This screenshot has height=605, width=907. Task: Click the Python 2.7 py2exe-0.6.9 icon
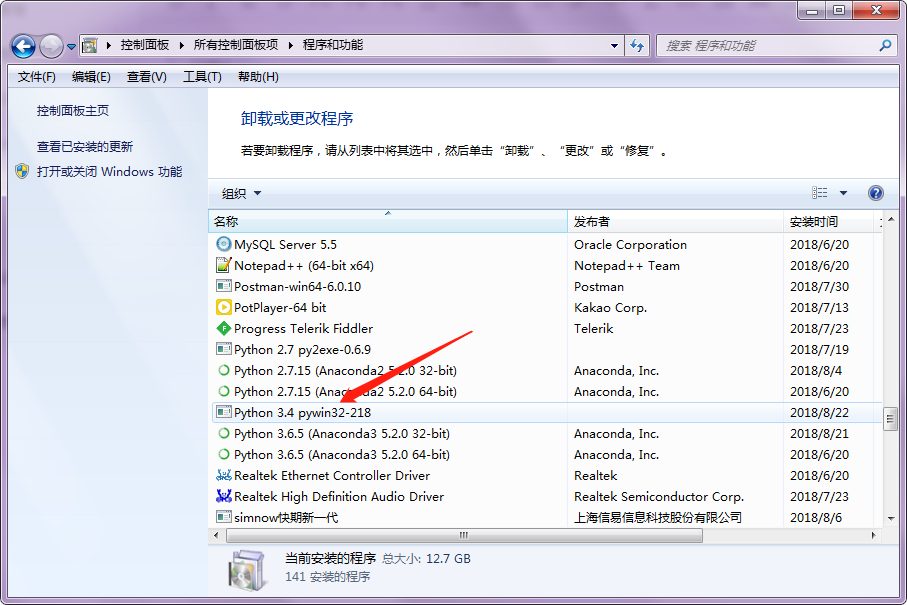(223, 349)
